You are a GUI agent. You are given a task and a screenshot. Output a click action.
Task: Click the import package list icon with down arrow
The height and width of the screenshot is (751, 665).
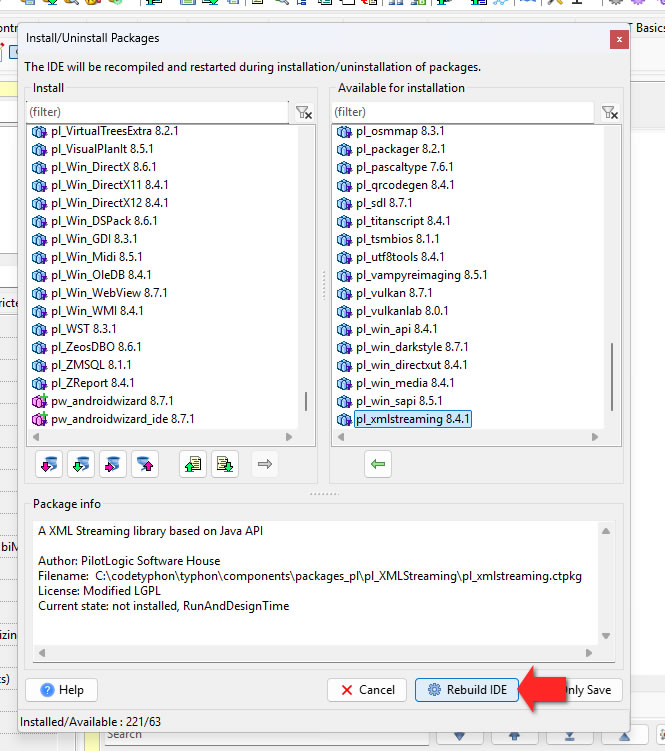coord(226,463)
